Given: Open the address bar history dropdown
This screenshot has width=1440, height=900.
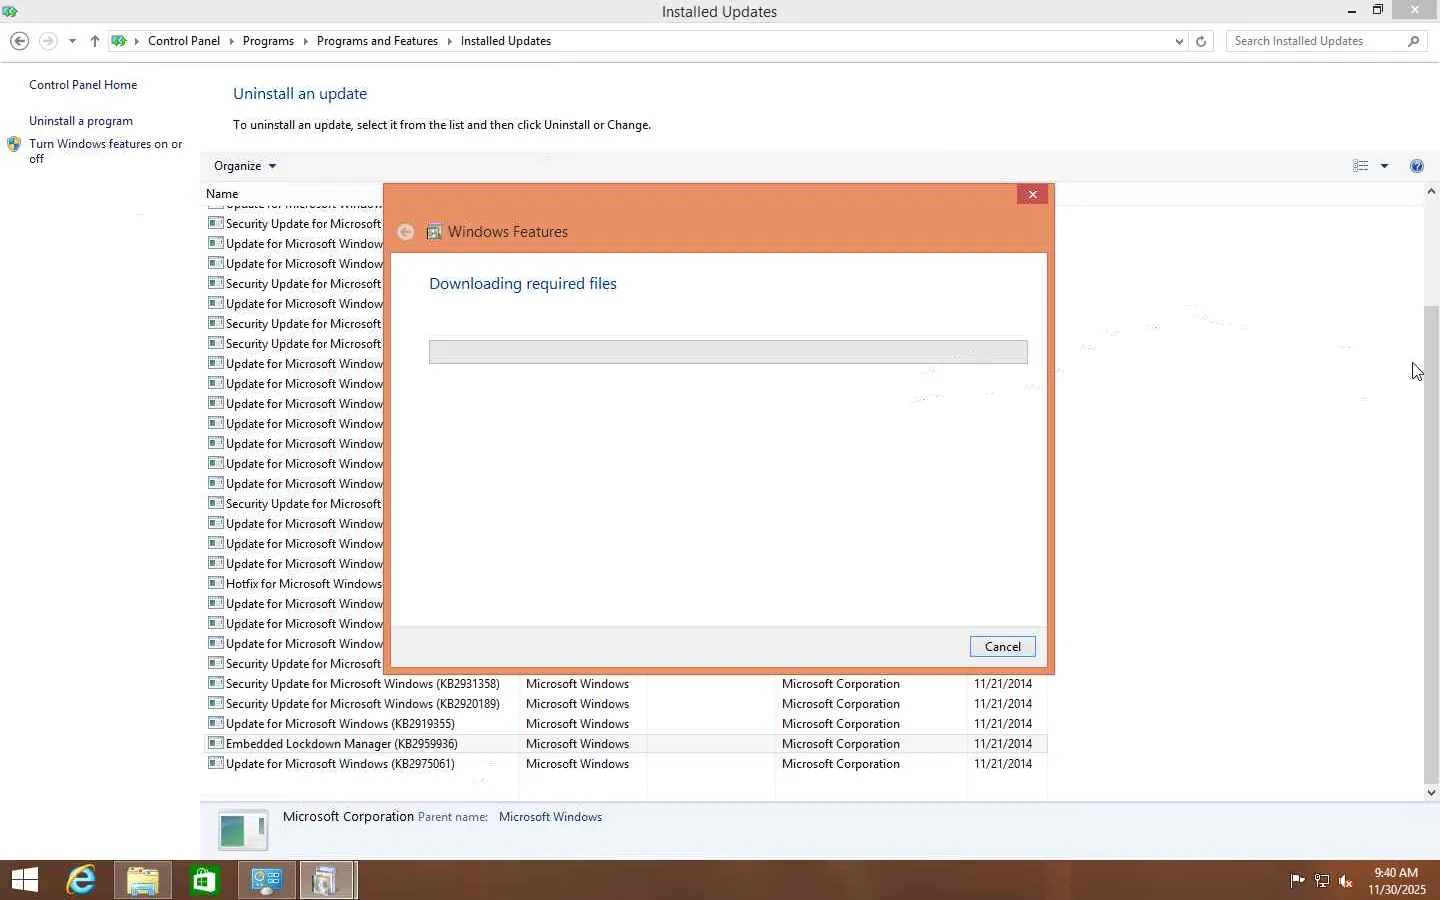Looking at the screenshot, I should [1179, 41].
